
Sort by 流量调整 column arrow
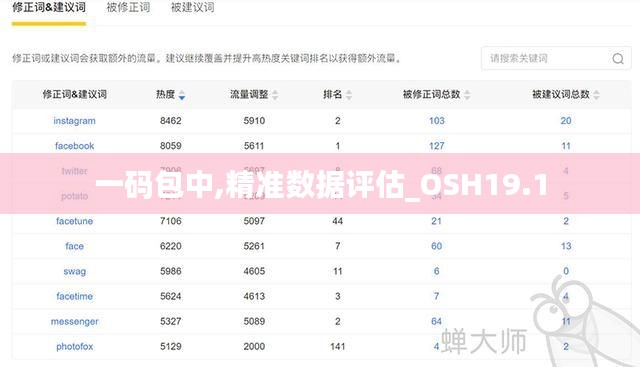coord(275,95)
